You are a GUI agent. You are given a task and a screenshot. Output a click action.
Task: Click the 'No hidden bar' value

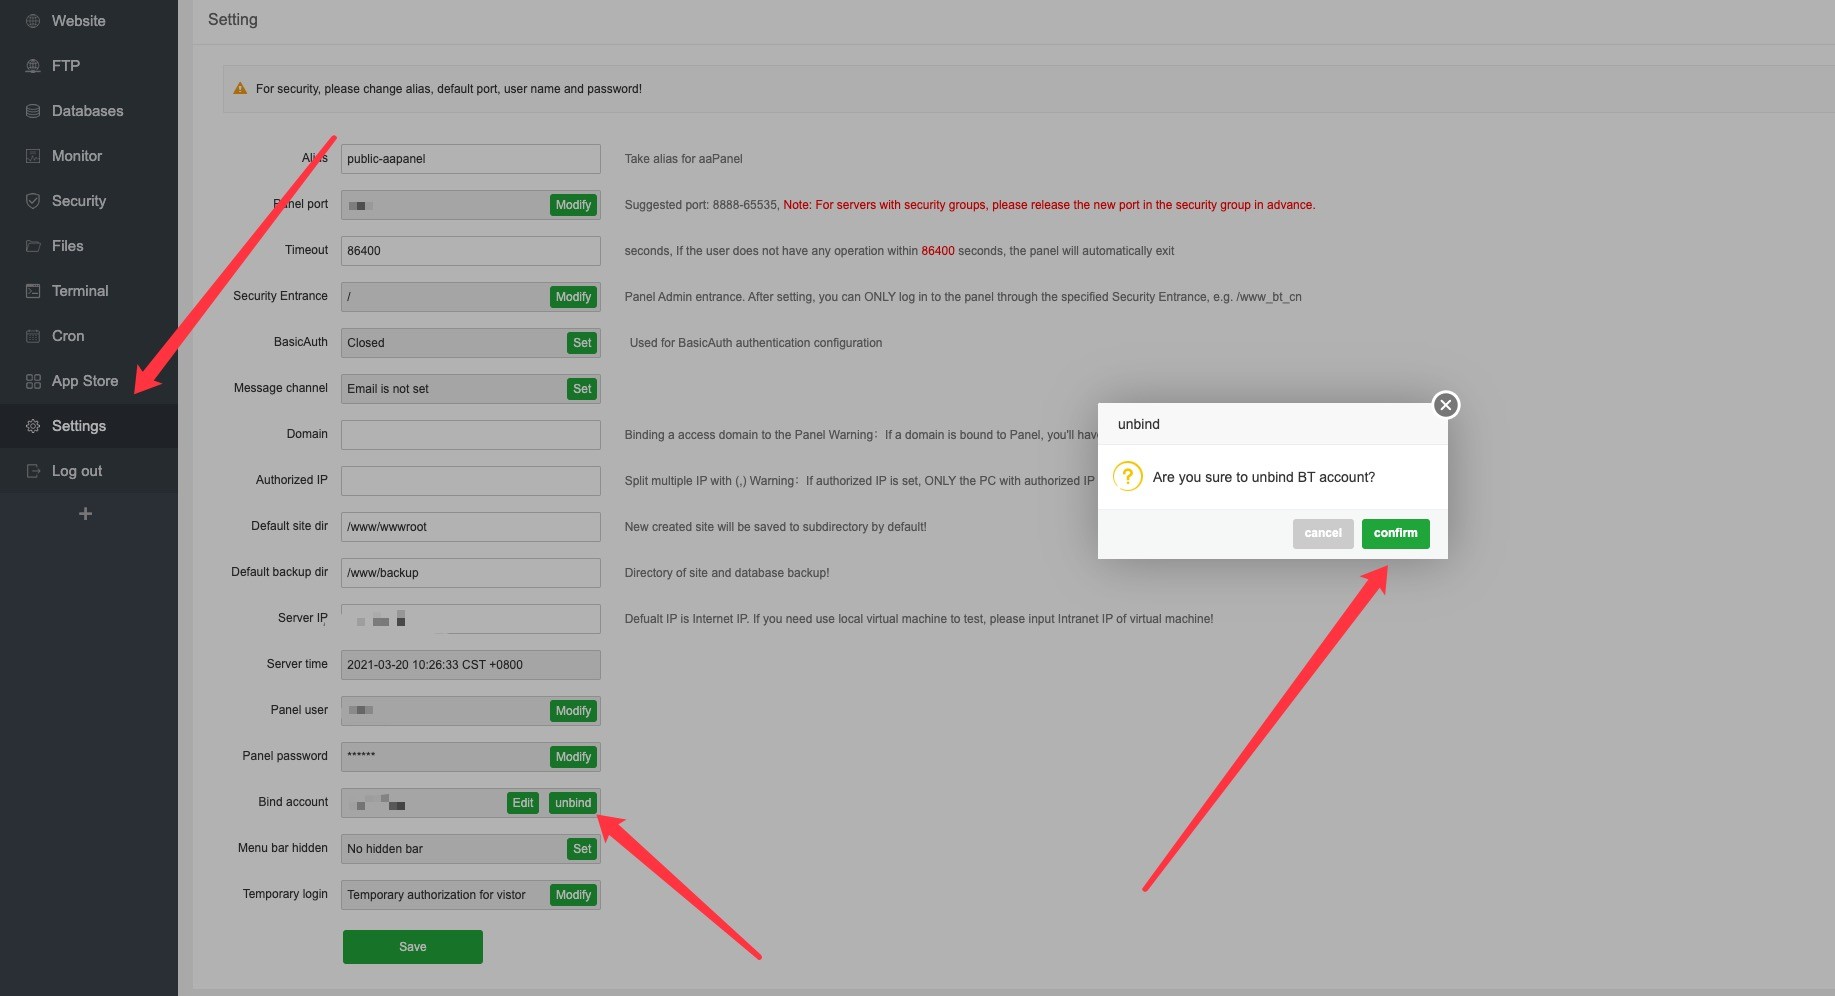[385, 849]
